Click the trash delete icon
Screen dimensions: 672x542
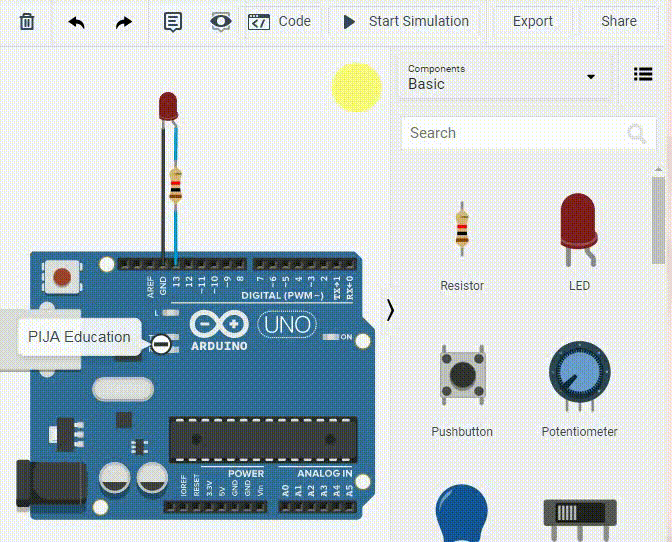(27, 21)
